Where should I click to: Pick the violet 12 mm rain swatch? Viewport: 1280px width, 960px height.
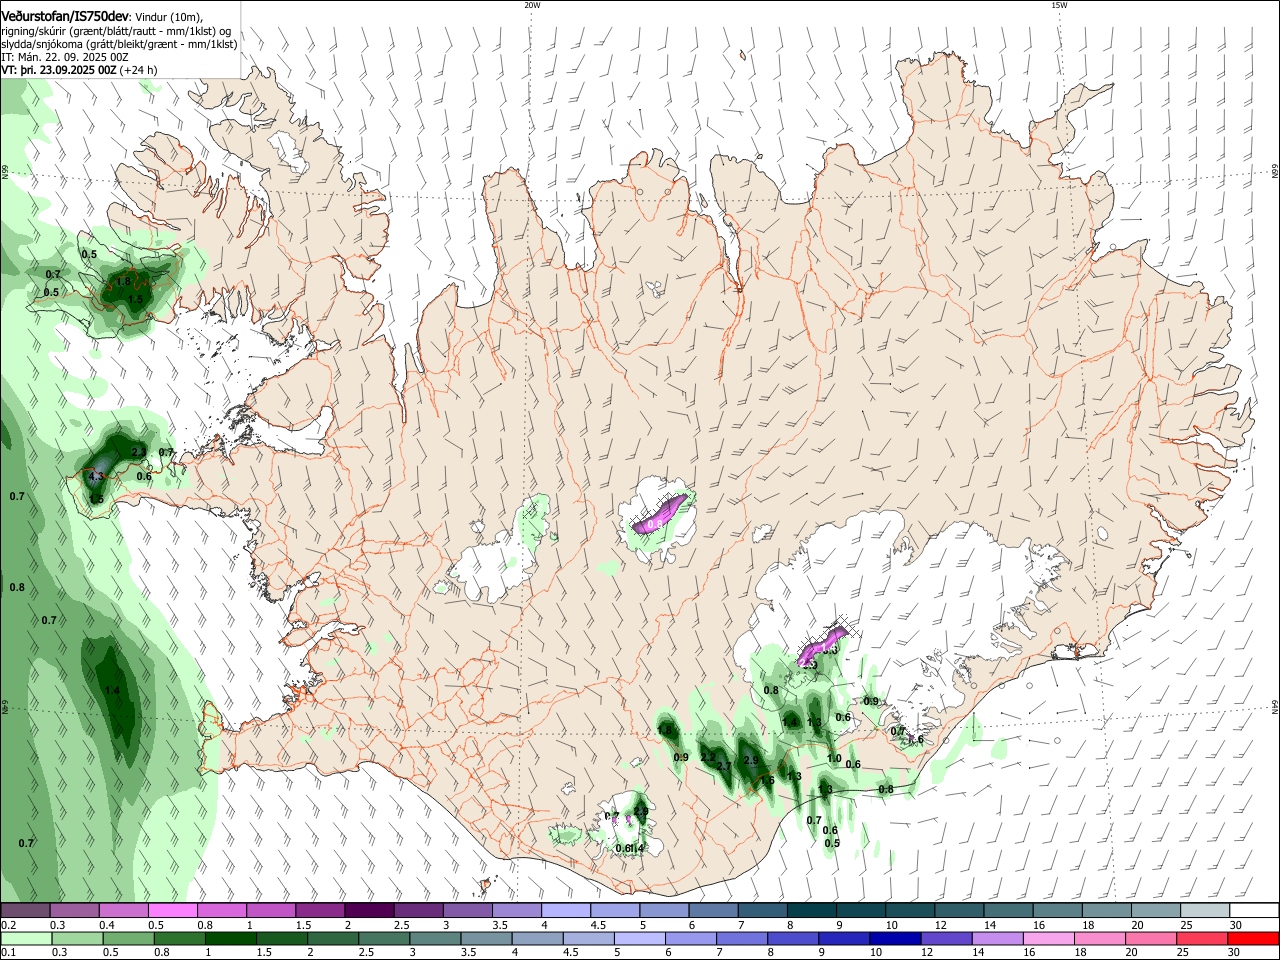click(x=945, y=939)
